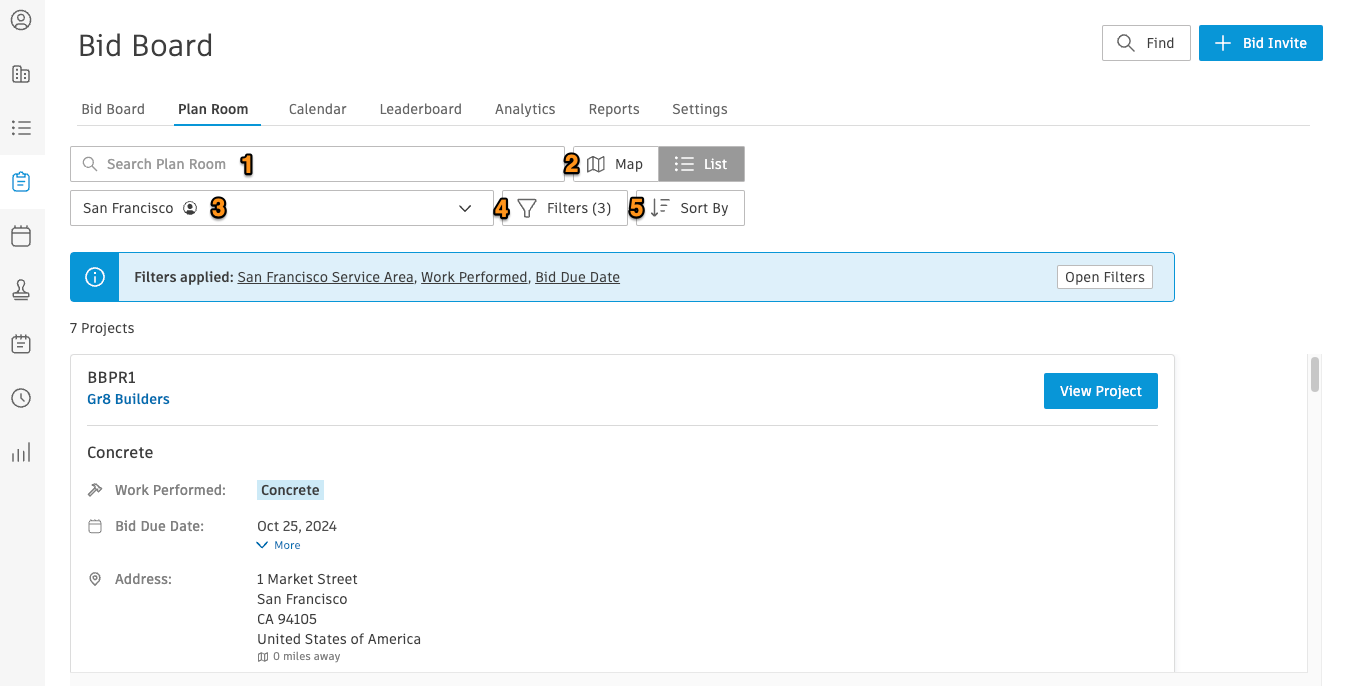Select the bar chart analytics sidebar icon
Viewport: 1346px width, 686px height.
click(21, 452)
